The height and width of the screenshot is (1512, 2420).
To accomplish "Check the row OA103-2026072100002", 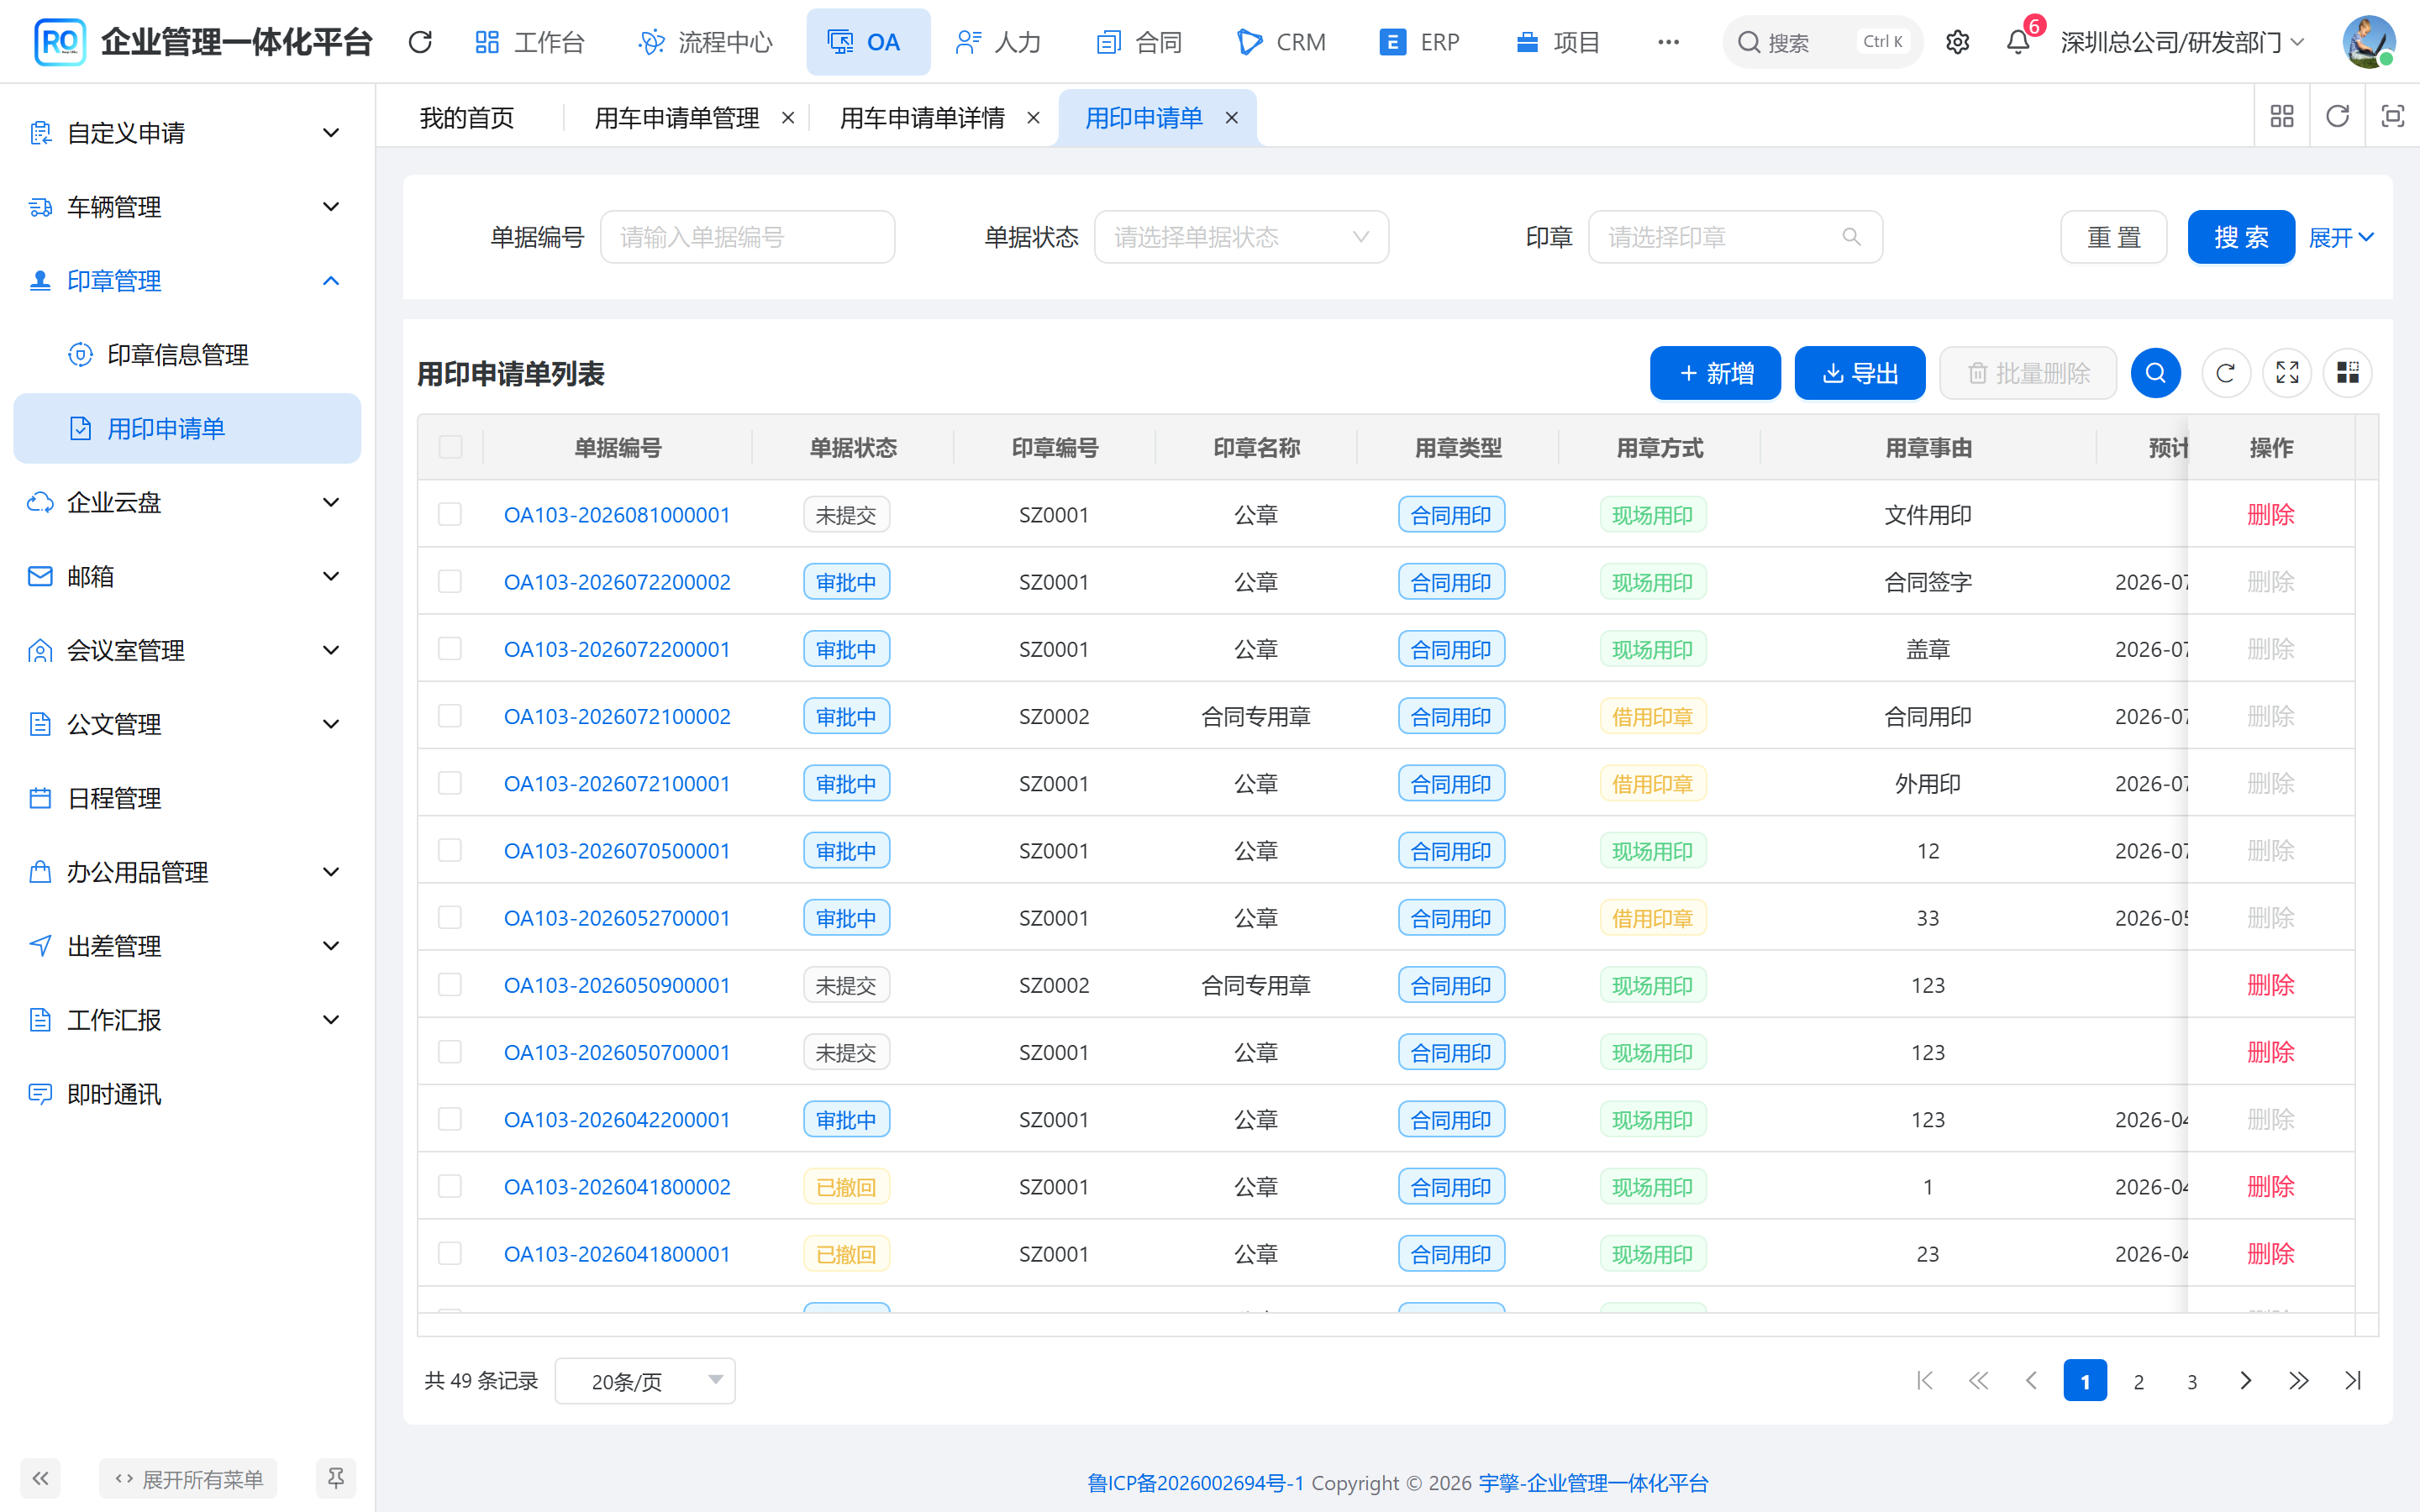I will click(450, 716).
